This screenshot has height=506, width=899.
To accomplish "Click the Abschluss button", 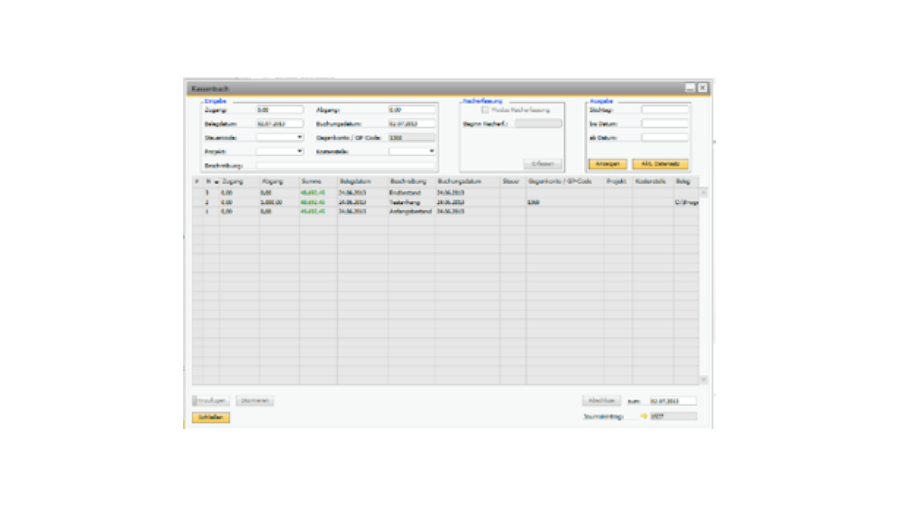I will pyautogui.click(x=603, y=400).
